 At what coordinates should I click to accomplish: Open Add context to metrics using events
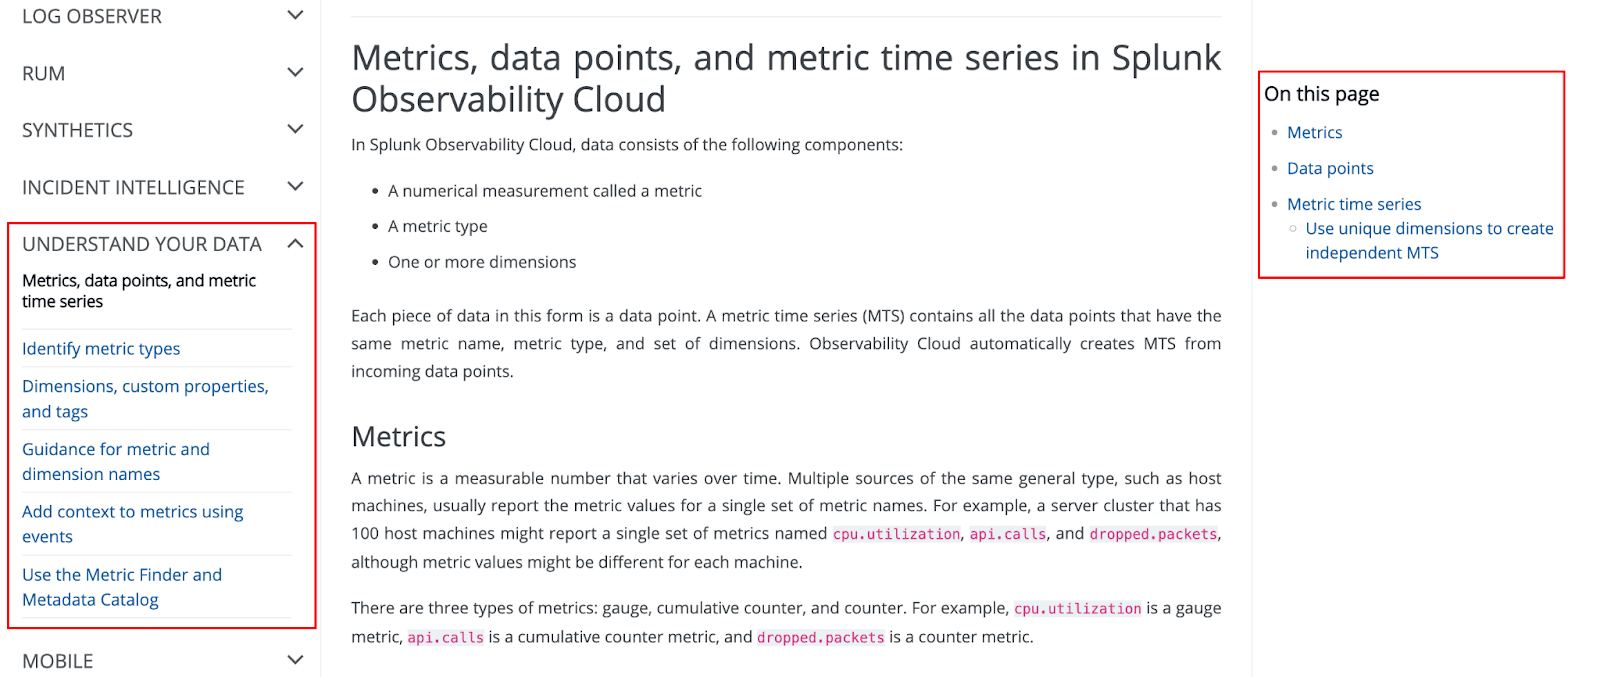[132, 523]
